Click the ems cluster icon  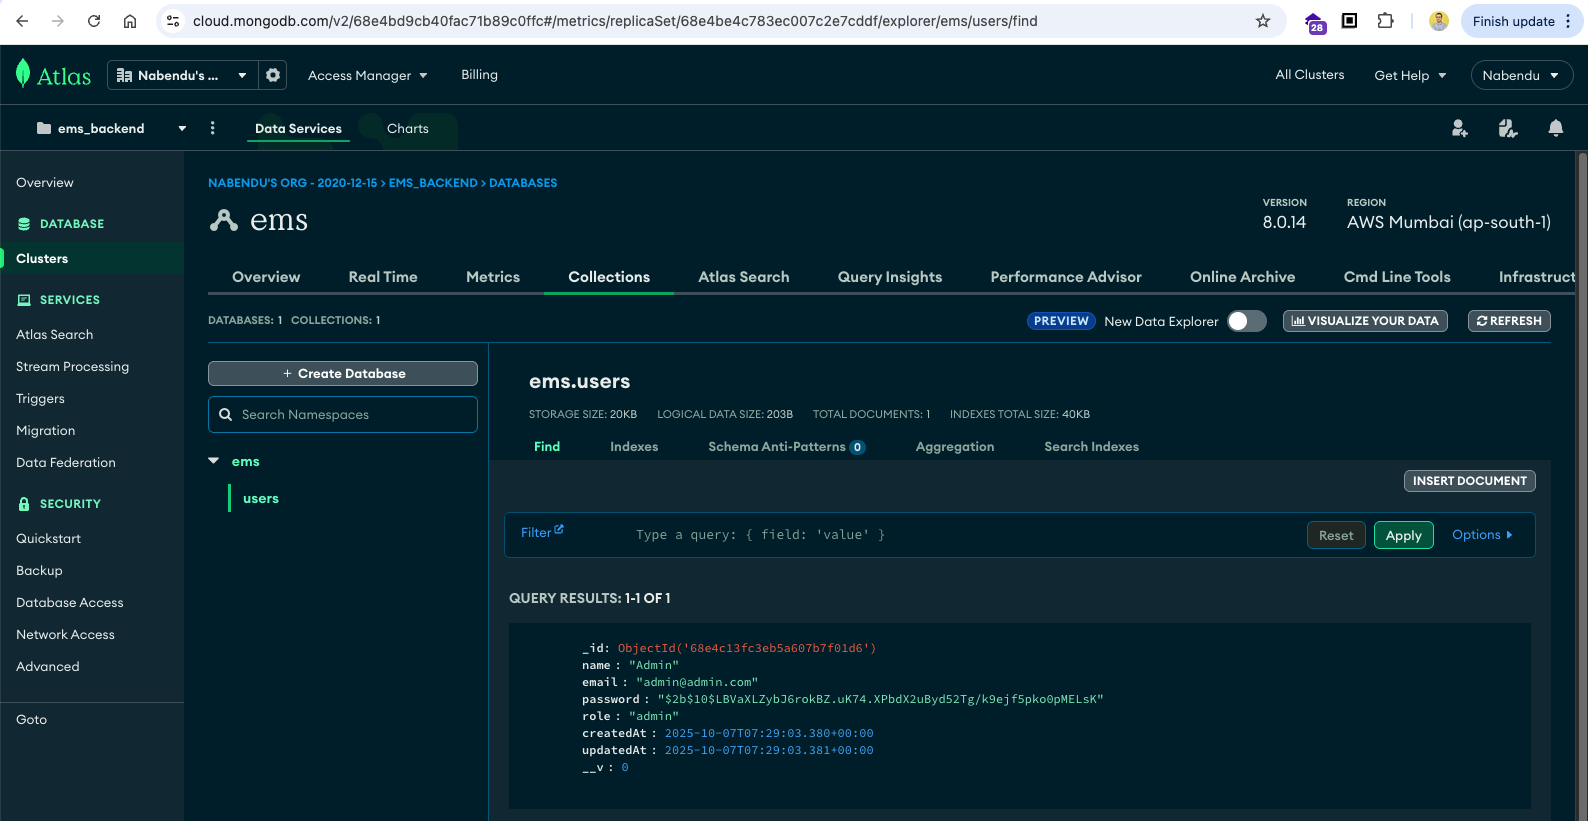coord(224,220)
